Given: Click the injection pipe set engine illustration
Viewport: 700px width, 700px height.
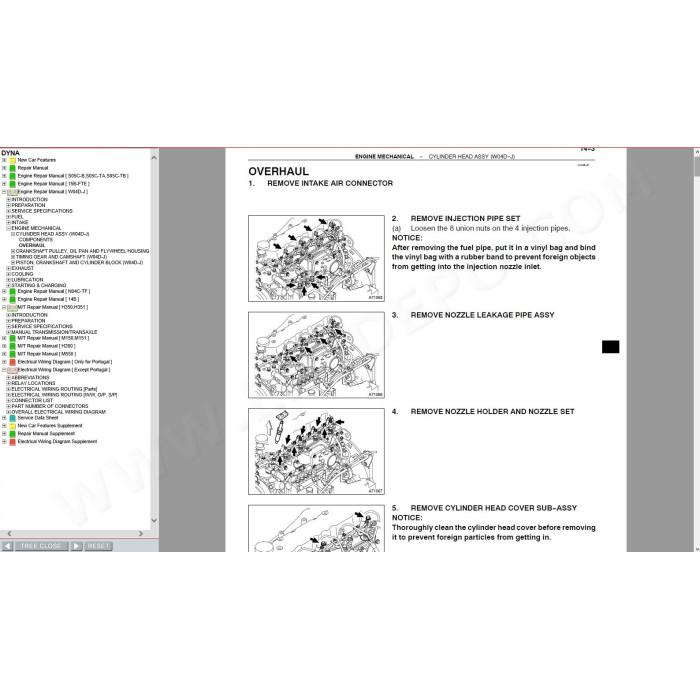Looking at the screenshot, I should (316, 258).
